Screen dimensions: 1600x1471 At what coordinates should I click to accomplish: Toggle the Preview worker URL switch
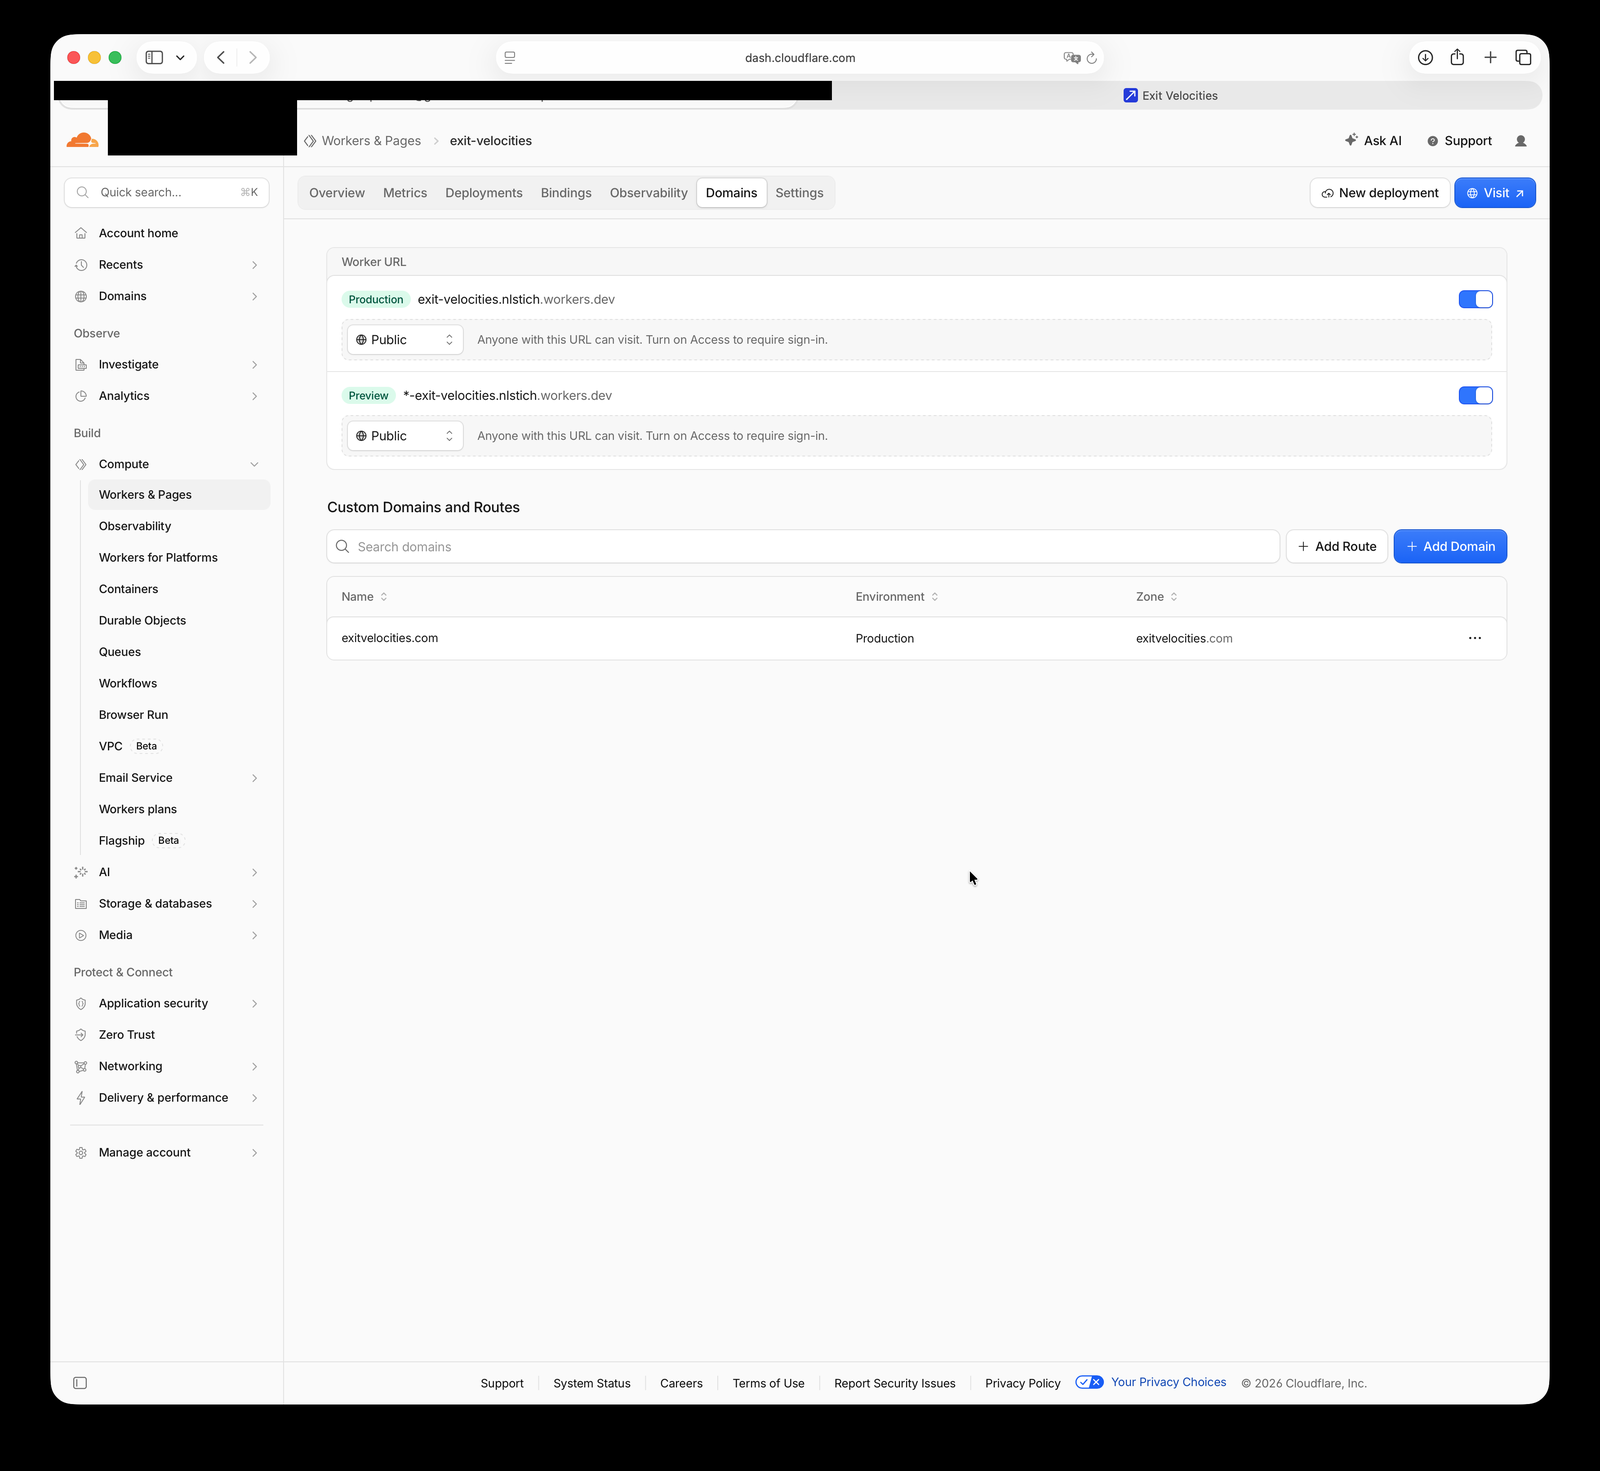[x=1475, y=395]
